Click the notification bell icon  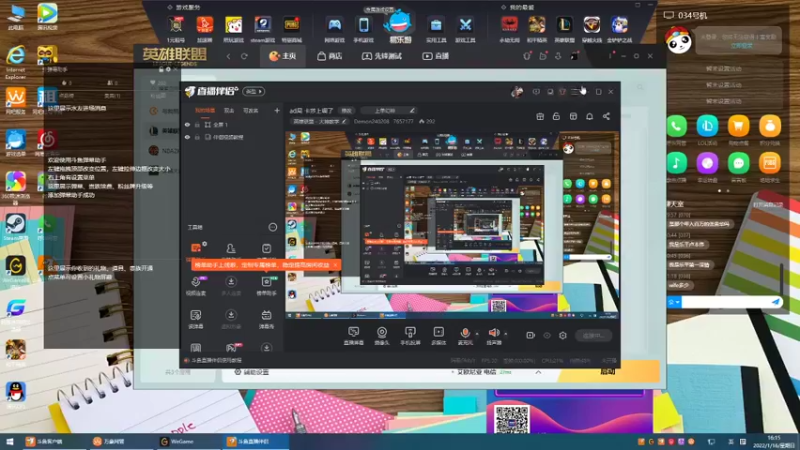pos(589,116)
